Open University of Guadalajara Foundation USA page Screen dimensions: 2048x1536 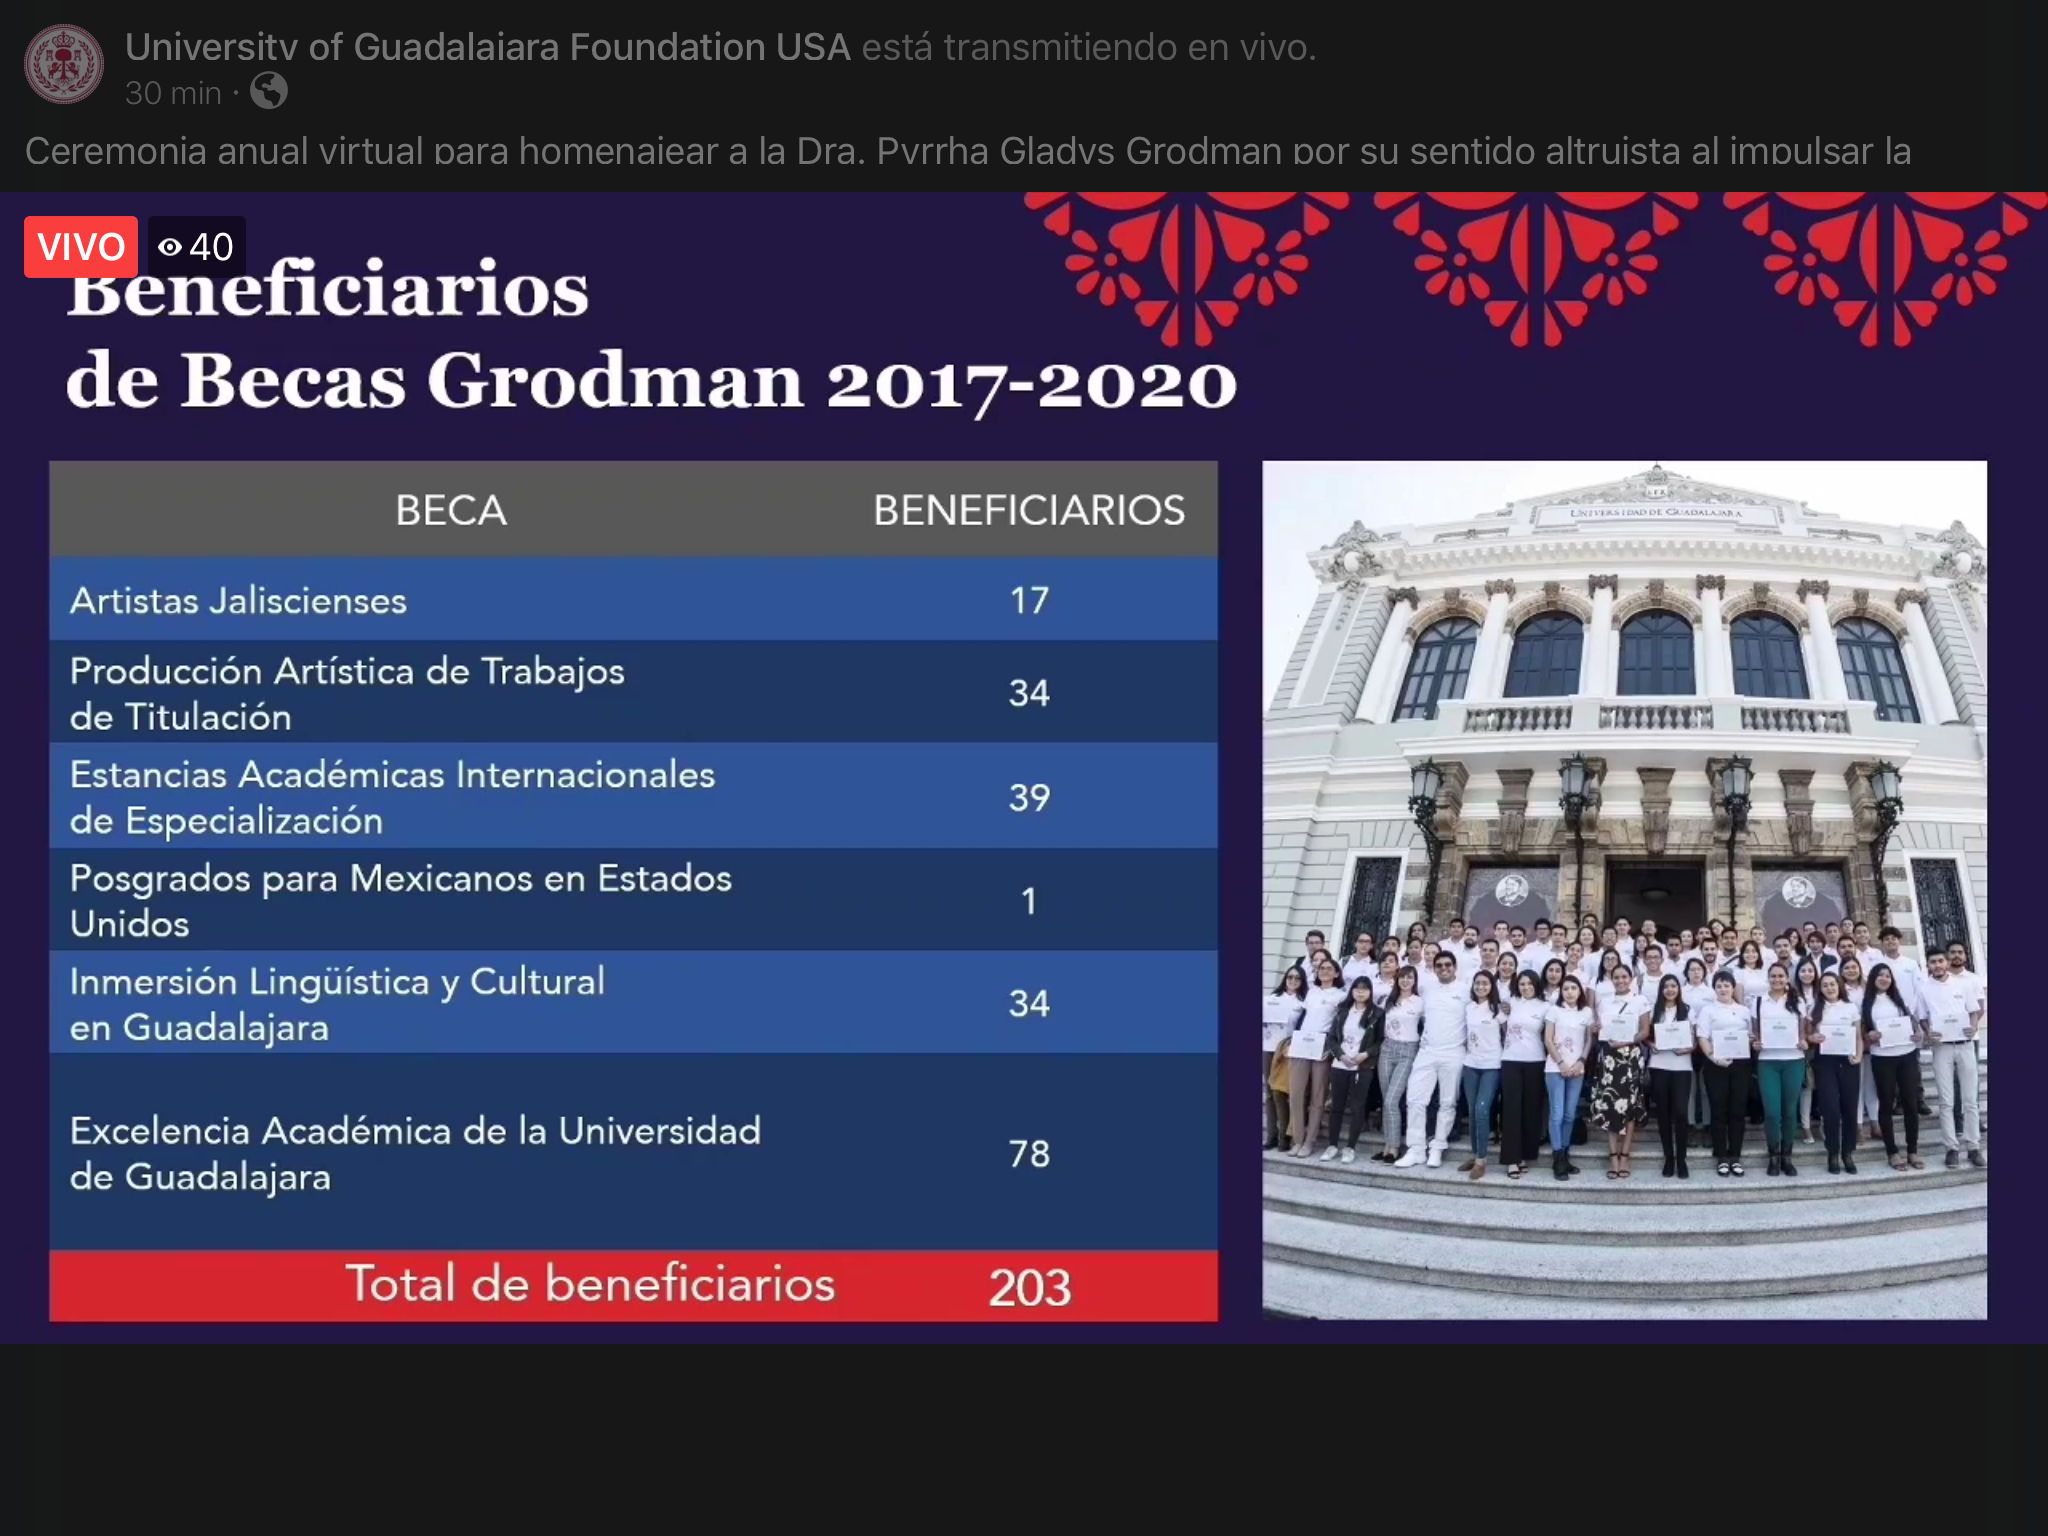click(487, 47)
